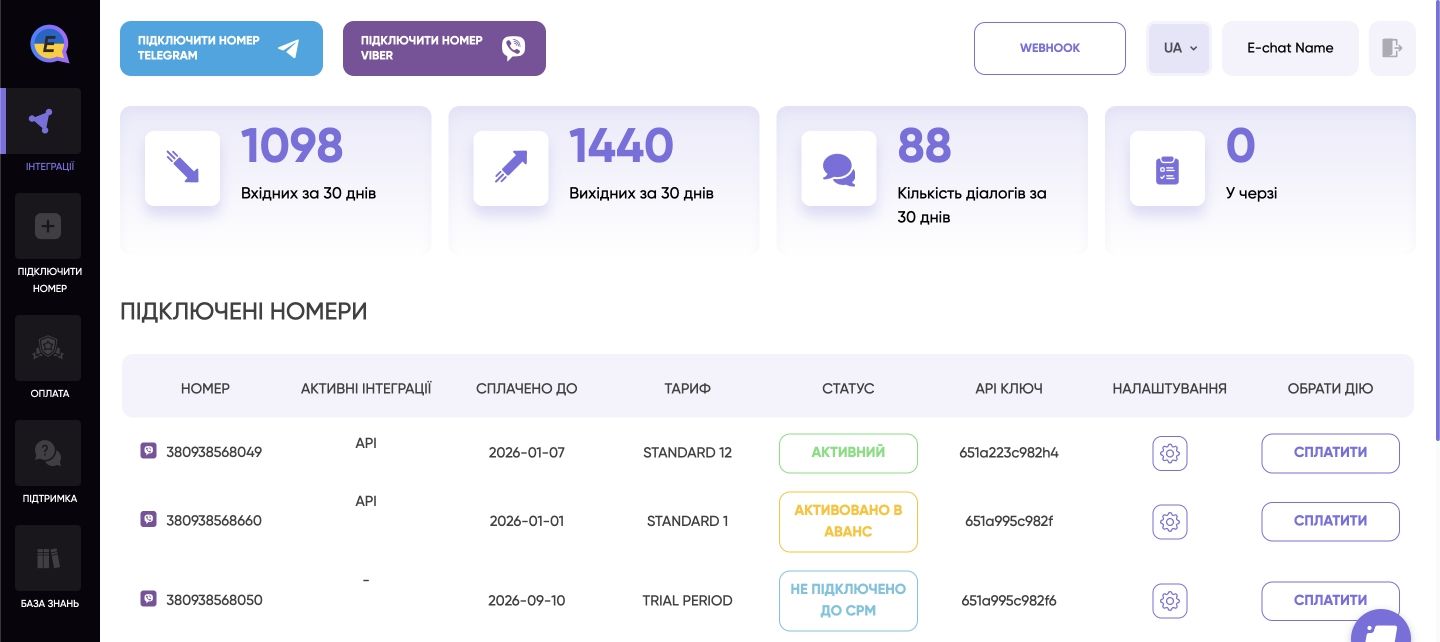This screenshot has width=1440, height=642.
Task: Open settings gear for number 380938568049
Action: click(1169, 453)
